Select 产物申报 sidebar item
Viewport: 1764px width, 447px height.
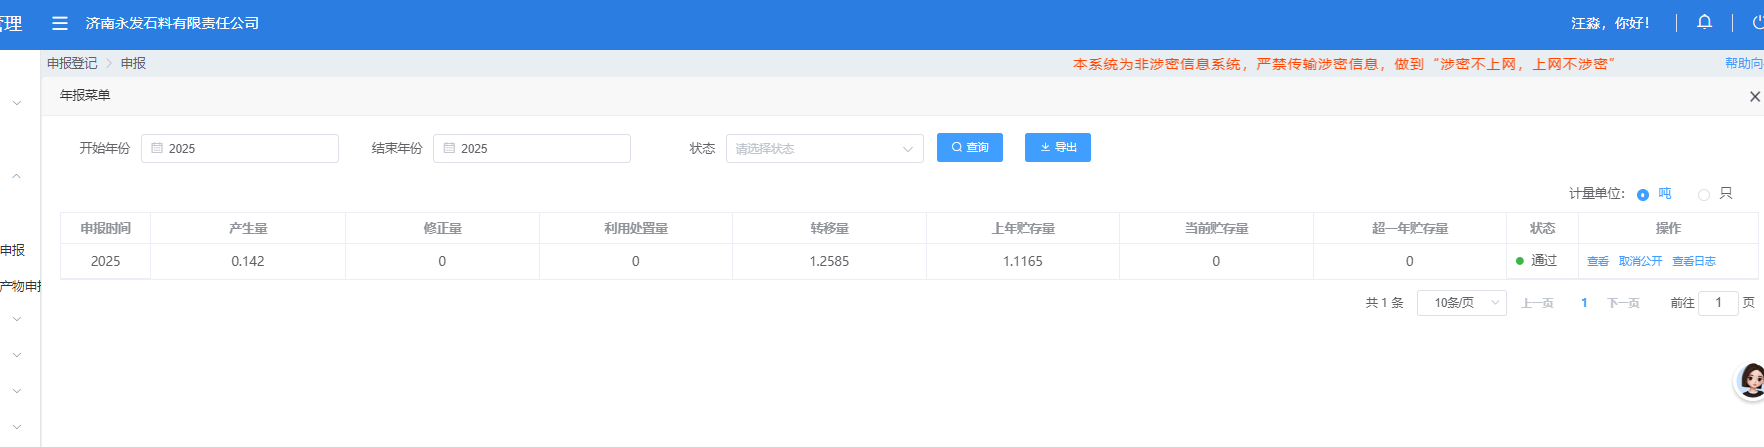pyautogui.click(x=21, y=286)
